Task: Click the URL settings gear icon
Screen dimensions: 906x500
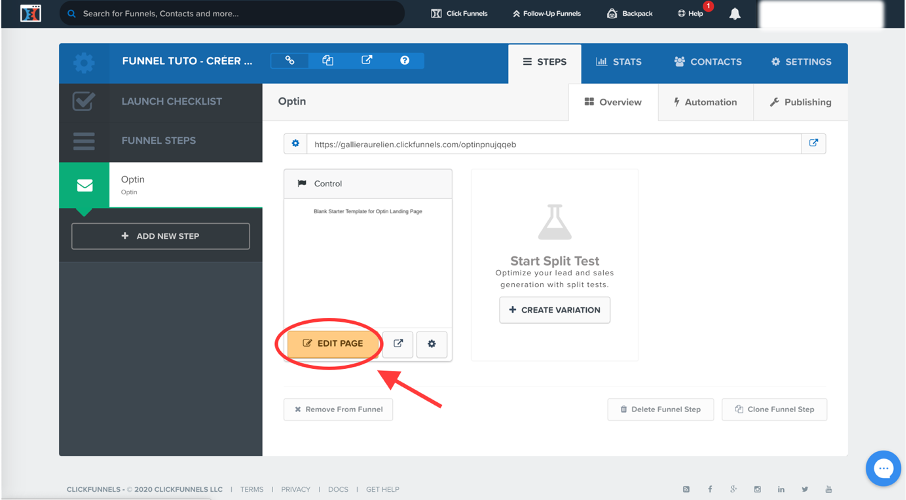Action: [x=295, y=143]
